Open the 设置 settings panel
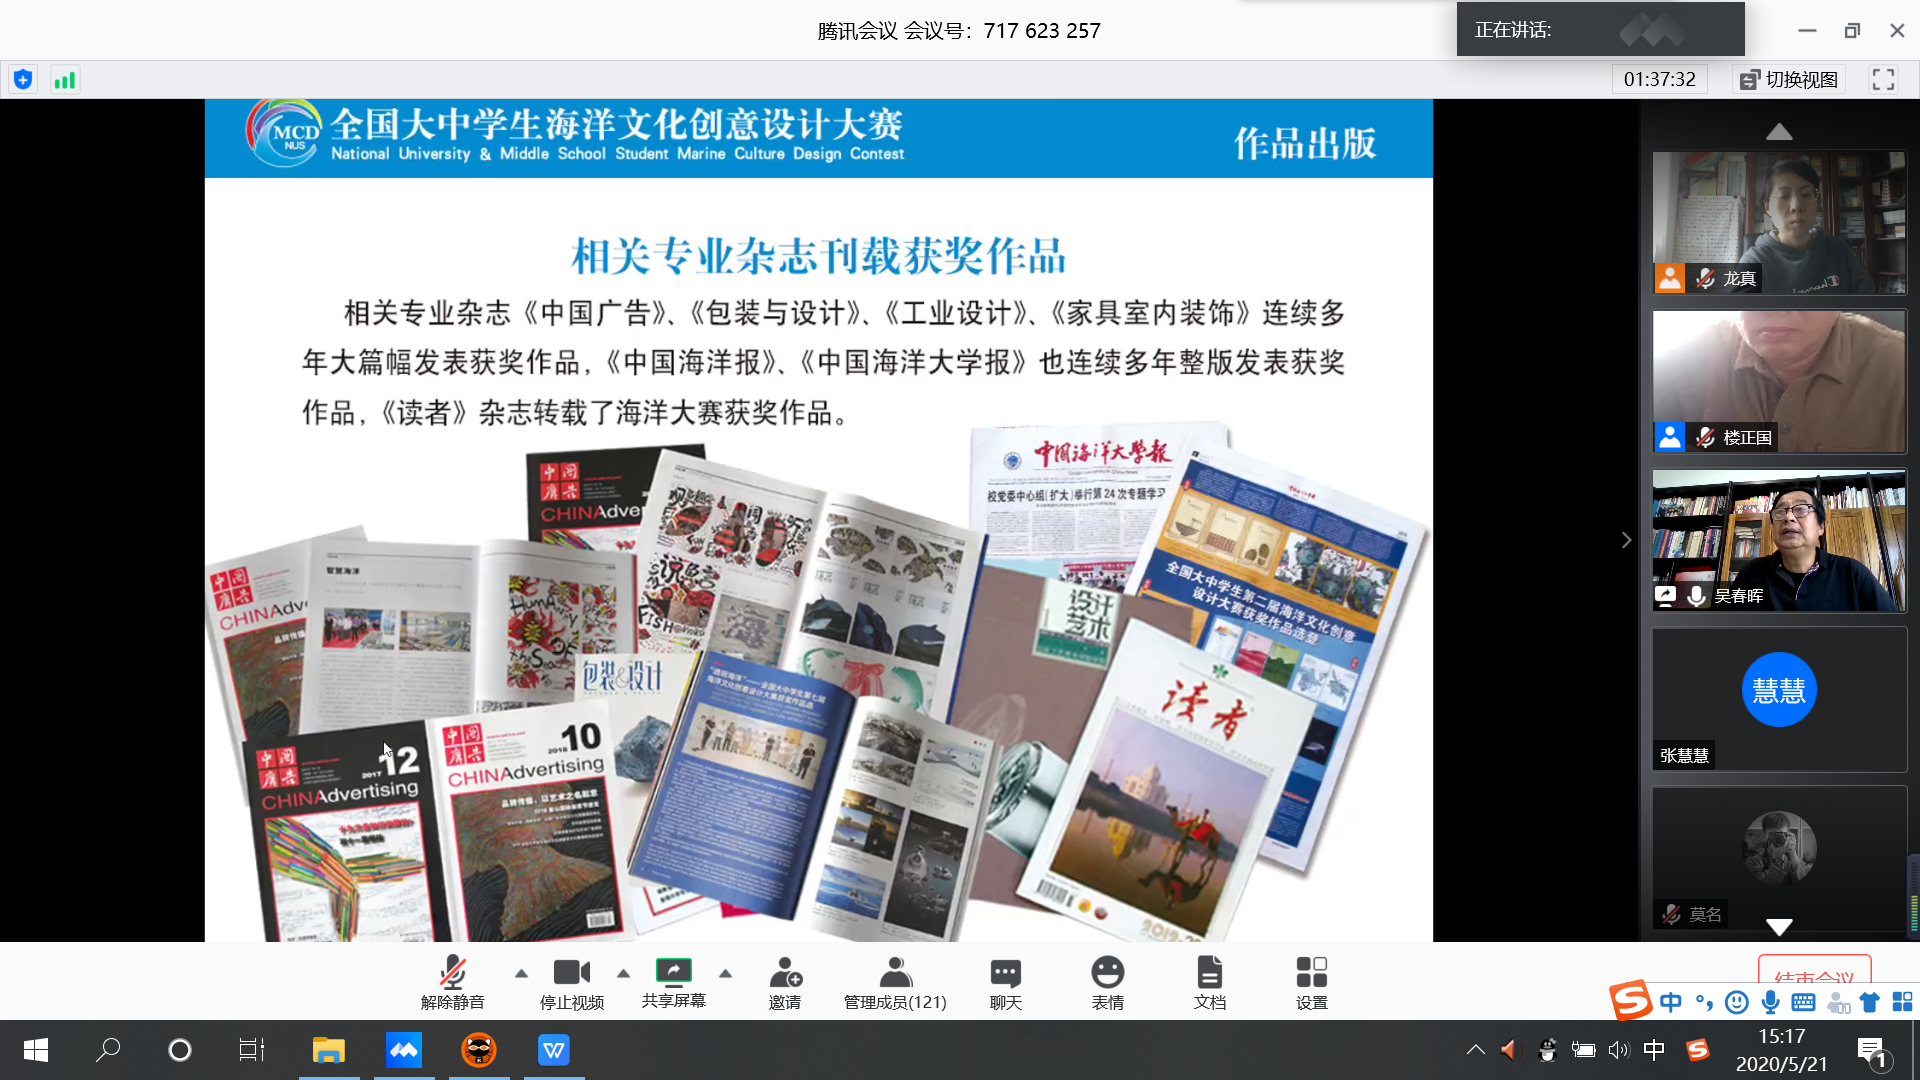 pyautogui.click(x=1311, y=982)
